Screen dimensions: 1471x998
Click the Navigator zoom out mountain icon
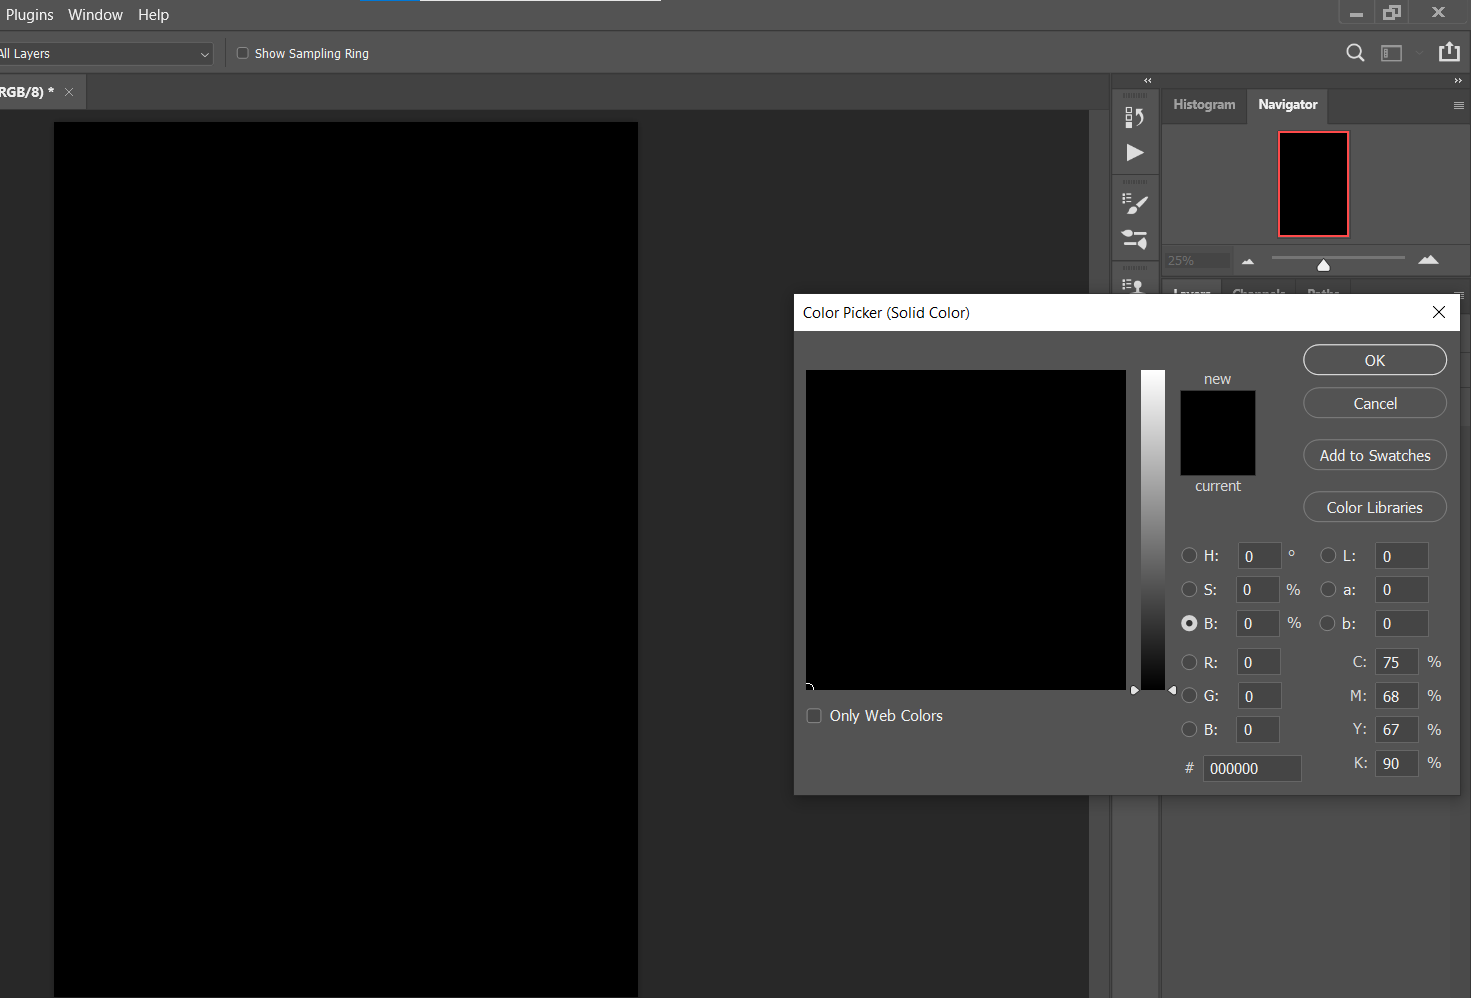pos(1247,261)
